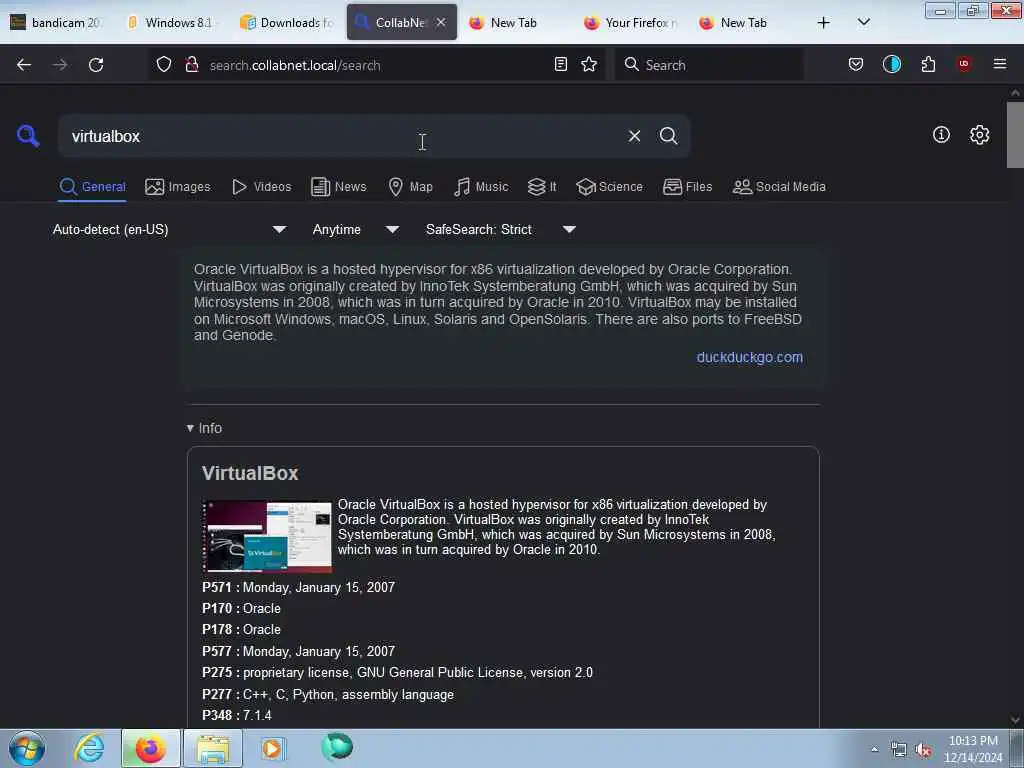Click the site security padlock icon
The width and height of the screenshot is (1024, 768).
(x=191, y=64)
